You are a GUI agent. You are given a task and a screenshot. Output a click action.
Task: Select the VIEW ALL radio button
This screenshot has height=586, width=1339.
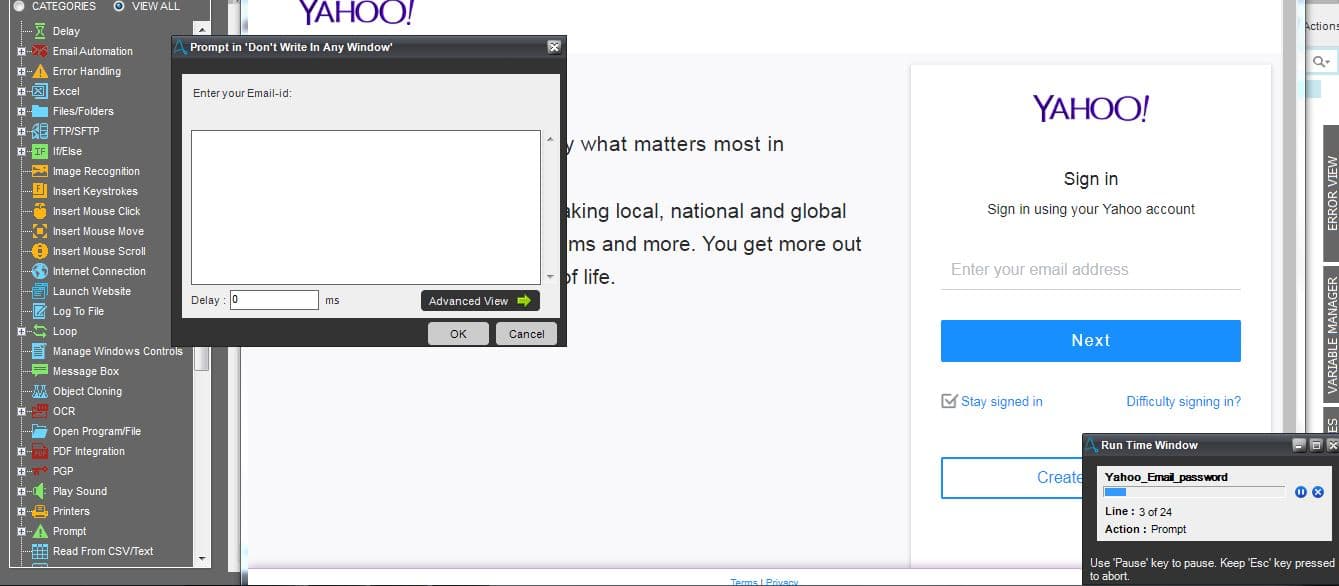(119, 6)
